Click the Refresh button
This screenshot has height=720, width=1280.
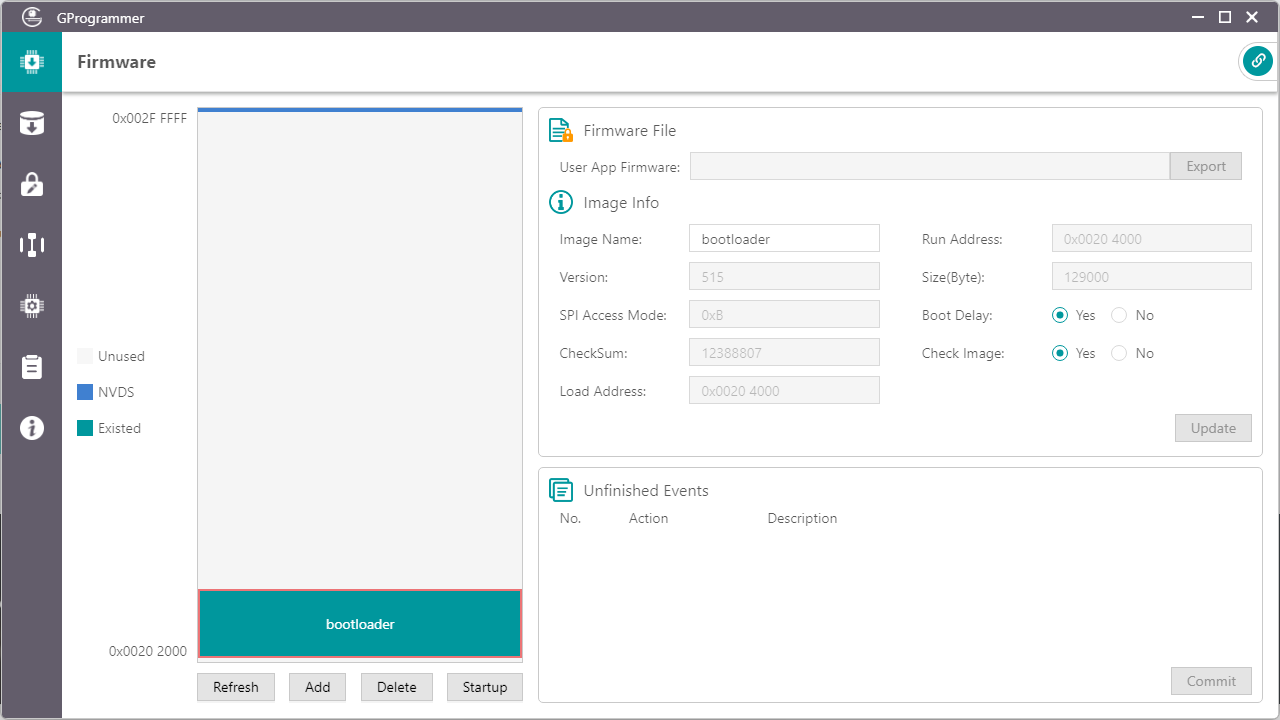click(236, 687)
